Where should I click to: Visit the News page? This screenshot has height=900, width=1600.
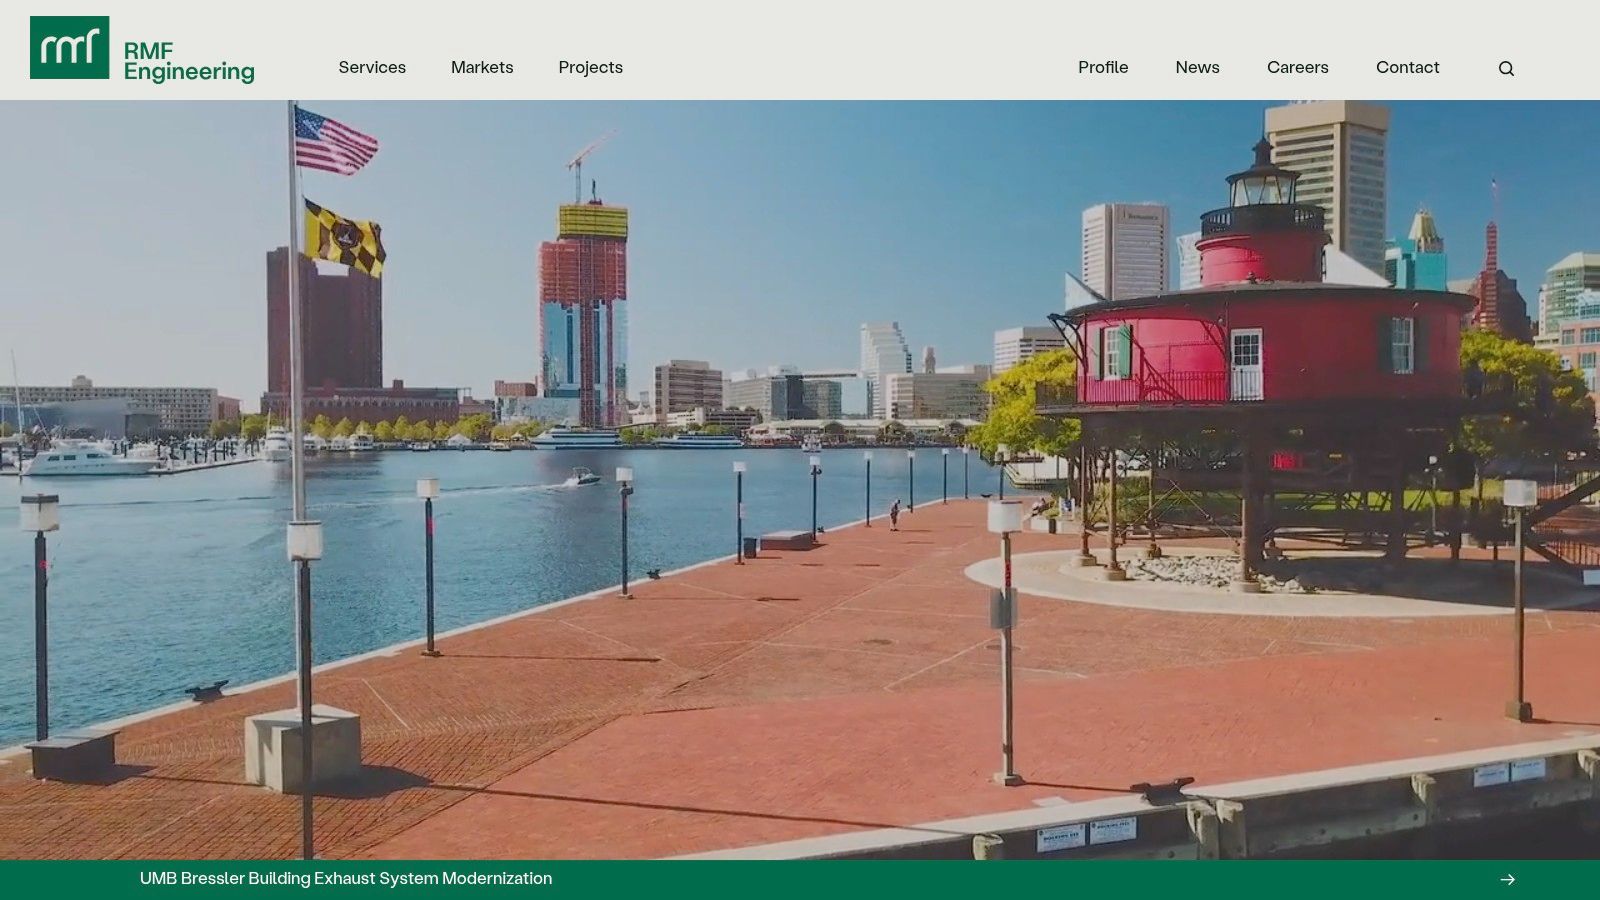tap(1197, 67)
